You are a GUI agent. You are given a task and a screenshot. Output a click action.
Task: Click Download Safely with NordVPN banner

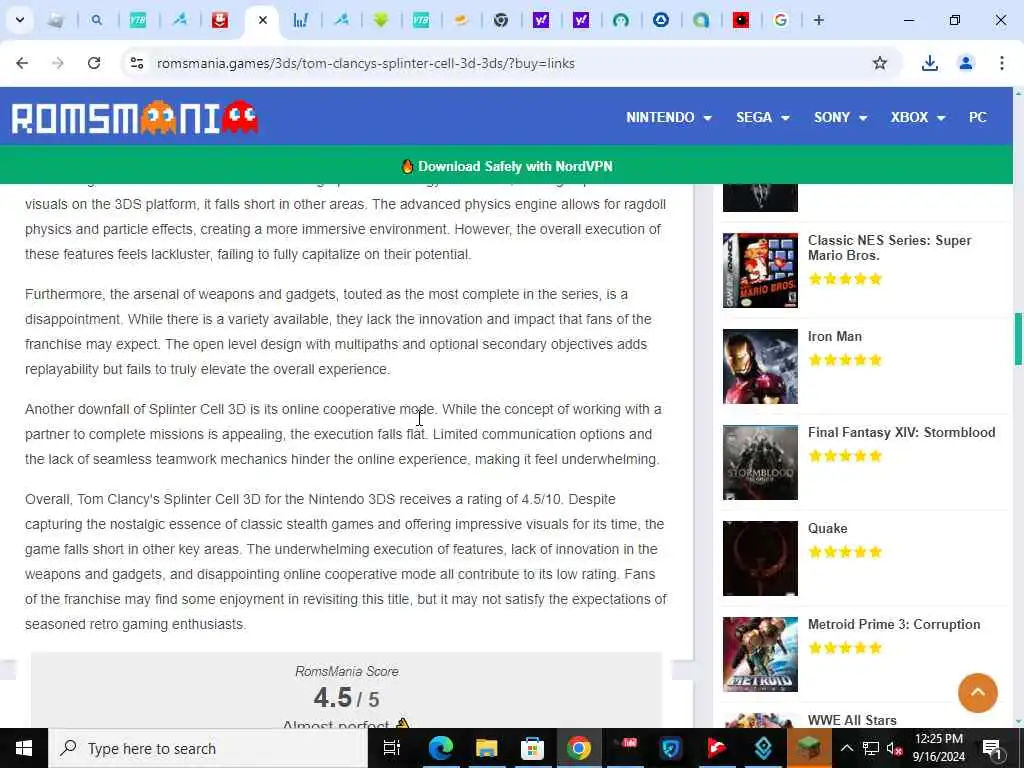[507, 167]
